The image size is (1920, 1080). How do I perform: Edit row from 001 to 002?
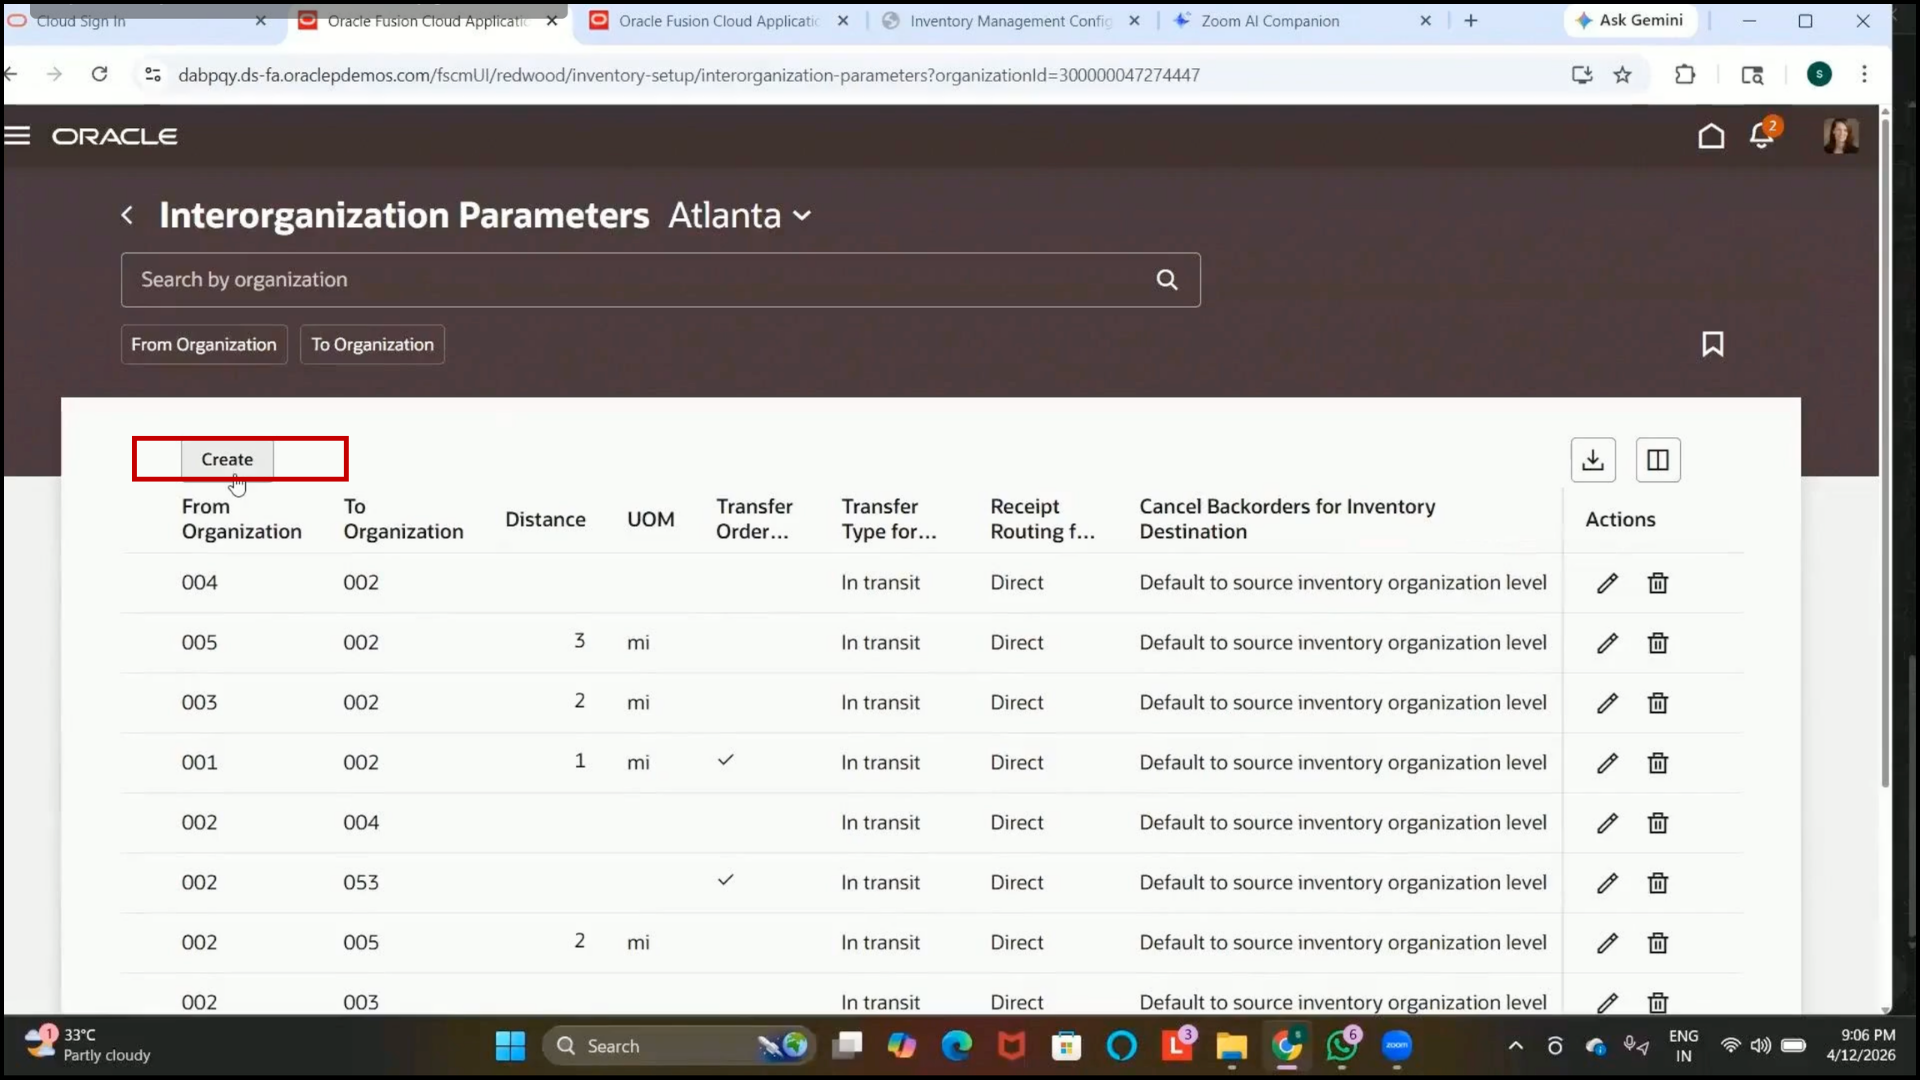pos(1607,763)
